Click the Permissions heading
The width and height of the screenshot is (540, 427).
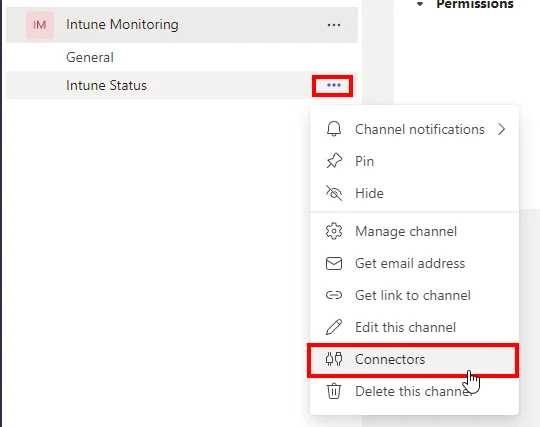click(475, 4)
